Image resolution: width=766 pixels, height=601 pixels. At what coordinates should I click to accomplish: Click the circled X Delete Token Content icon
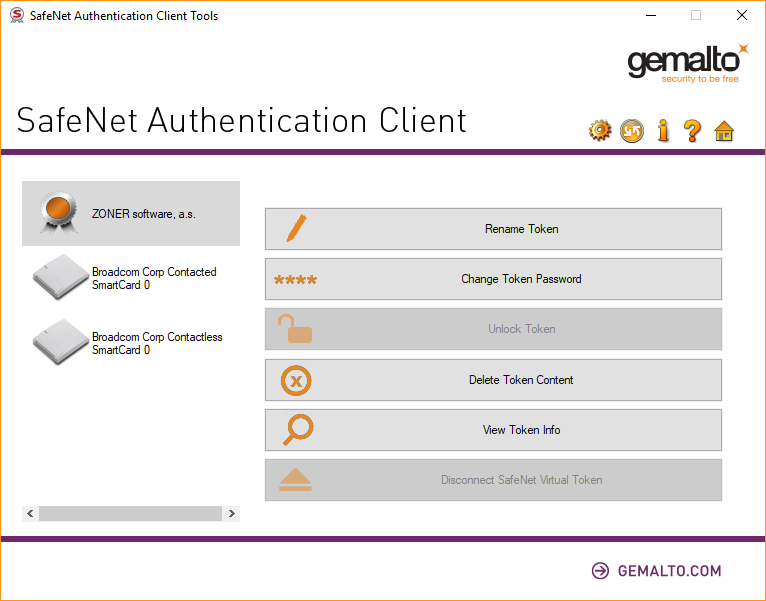(x=296, y=380)
